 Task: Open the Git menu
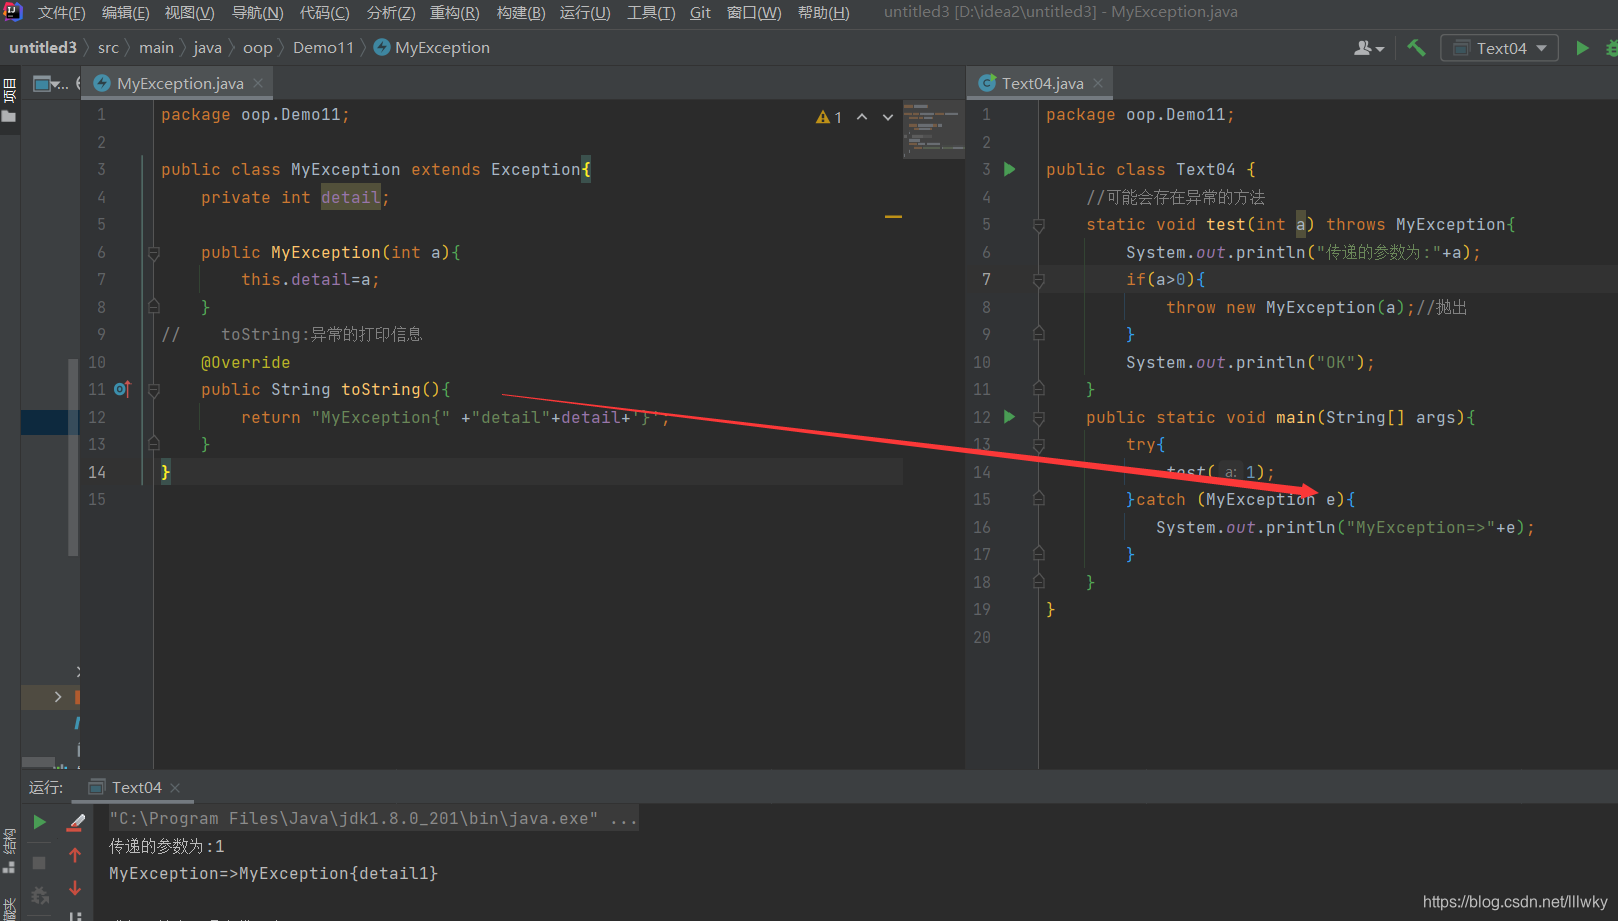[700, 12]
